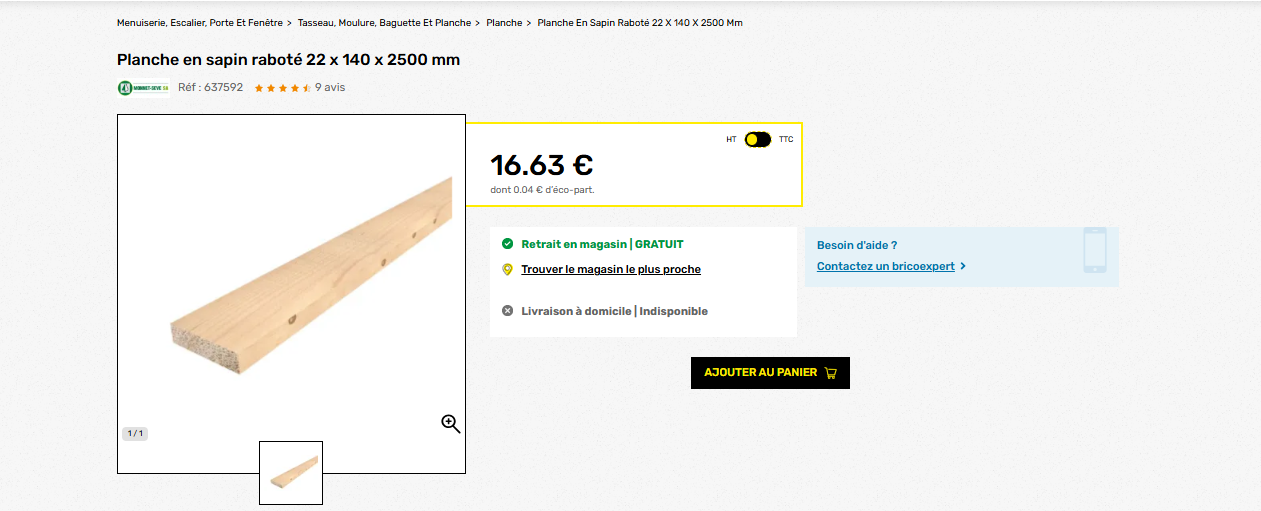Screen dimensions: 1261x511
Task: Open Menuiserie, Escalier, Porte Et Fenêtre breadcrumb
Action: (199, 23)
